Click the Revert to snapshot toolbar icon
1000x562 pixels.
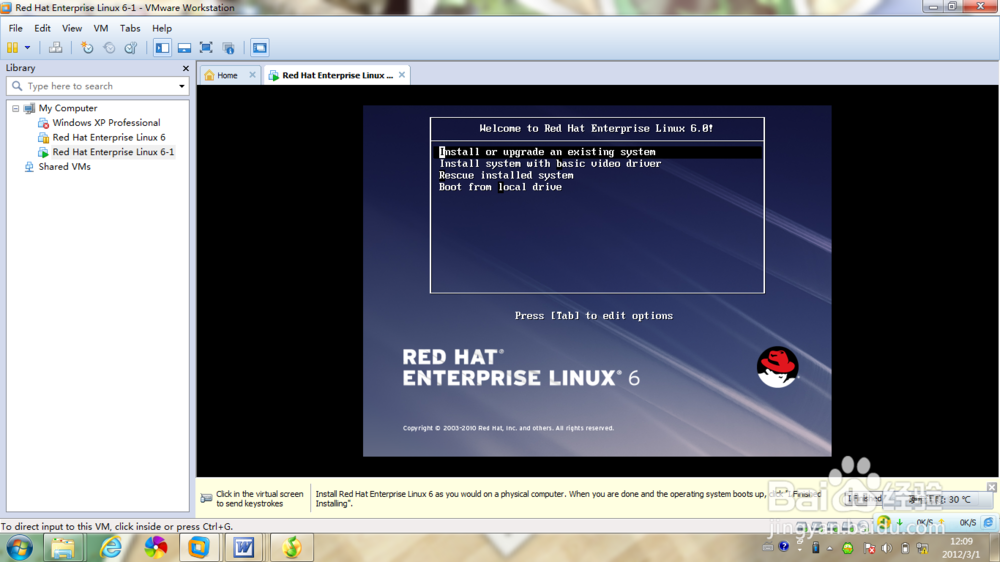click(109, 48)
